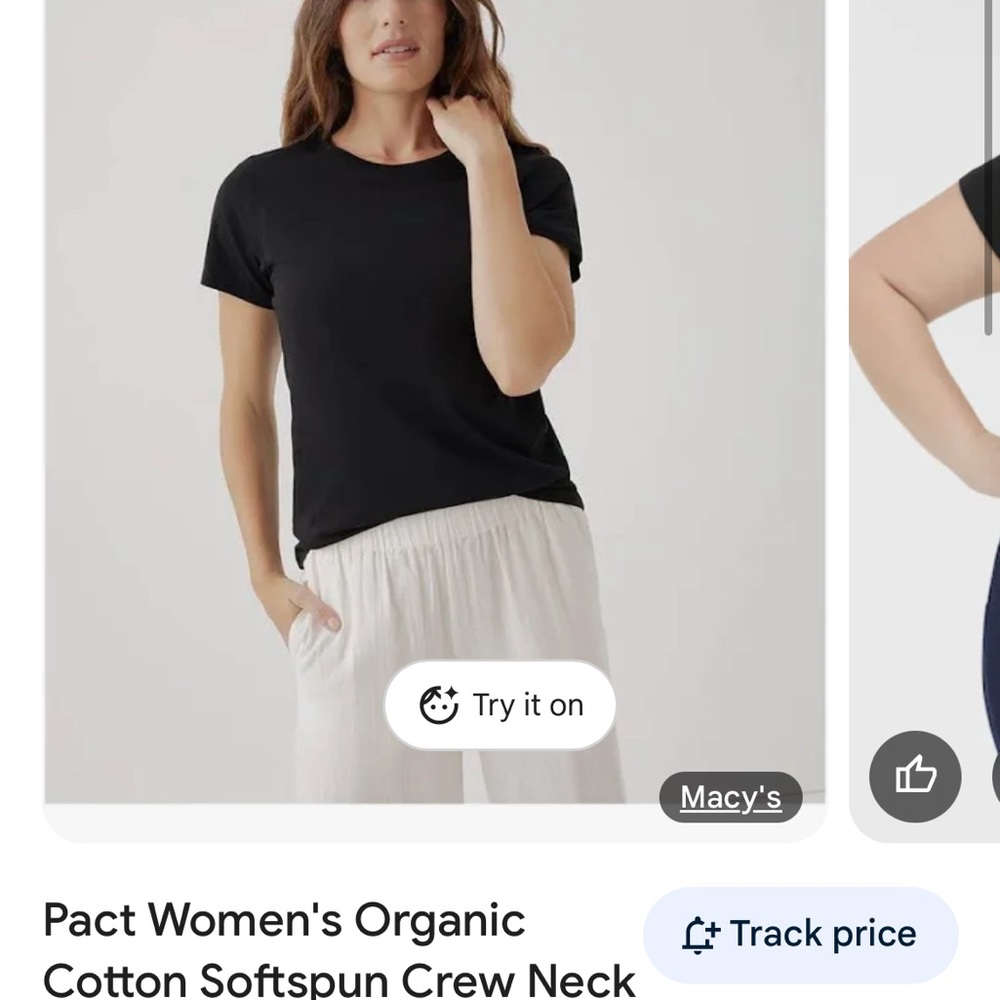Viewport: 1000px width, 1000px height.
Task: Enable price tracking for this shirt
Action: 799,933
